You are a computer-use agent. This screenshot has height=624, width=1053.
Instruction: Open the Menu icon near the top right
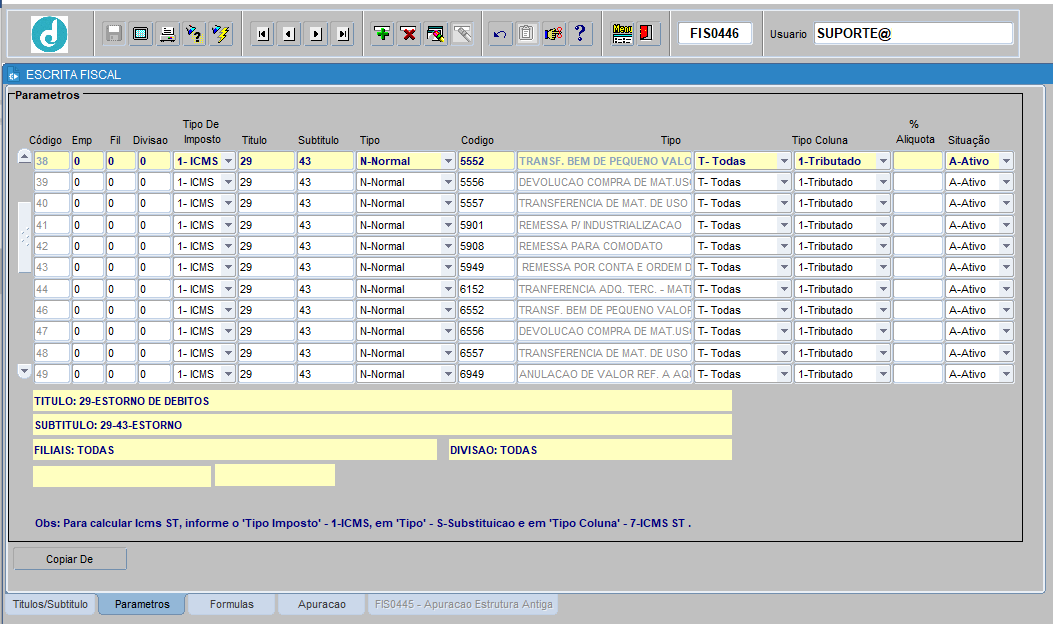click(621, 33)
